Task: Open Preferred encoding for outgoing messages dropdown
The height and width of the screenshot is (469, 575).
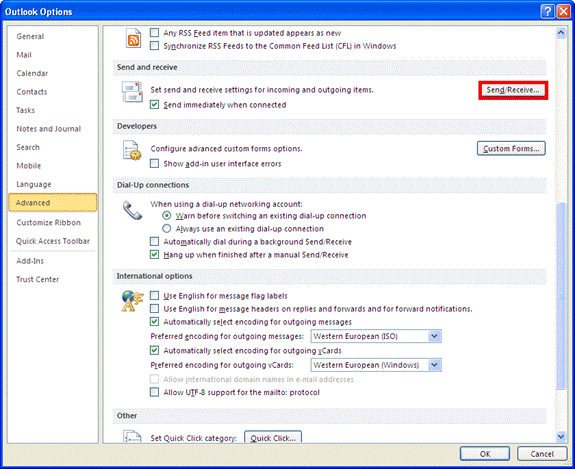Action: point(435,336)
